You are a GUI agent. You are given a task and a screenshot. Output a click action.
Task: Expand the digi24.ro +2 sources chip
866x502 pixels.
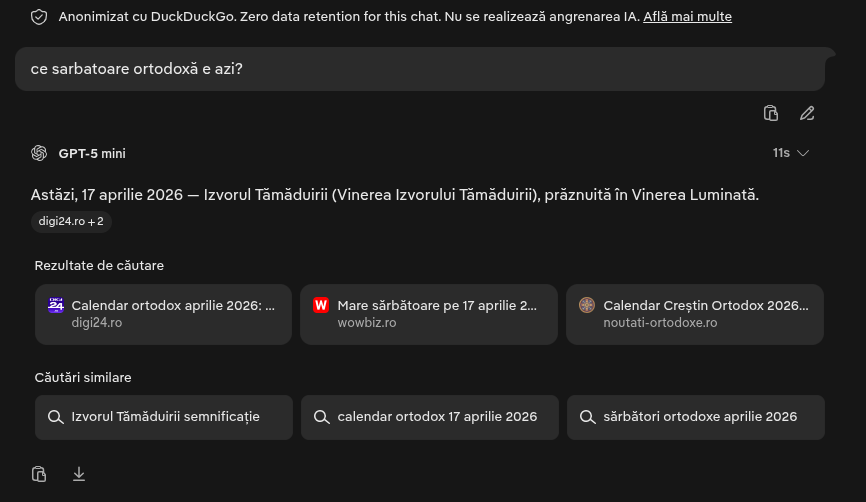71,221
